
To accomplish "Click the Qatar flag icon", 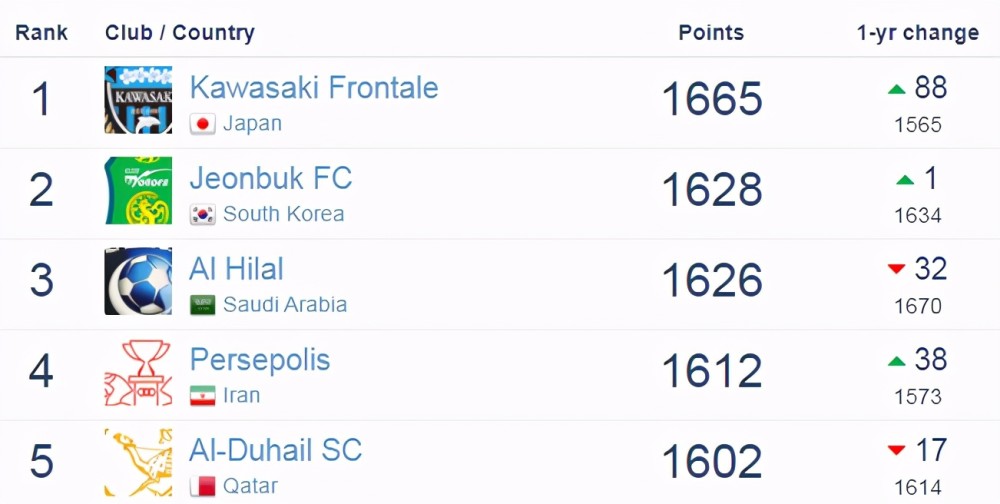I will coord(202,486).
